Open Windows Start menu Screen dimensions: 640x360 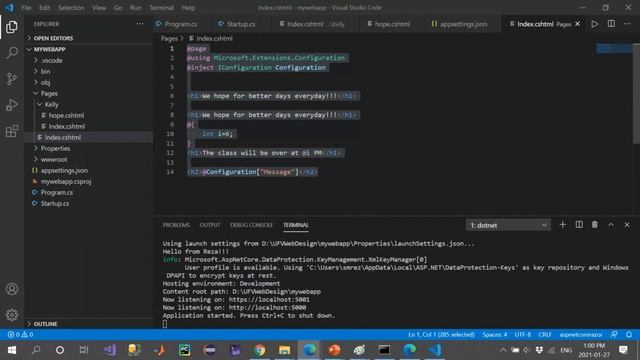[x=12, y=350]
